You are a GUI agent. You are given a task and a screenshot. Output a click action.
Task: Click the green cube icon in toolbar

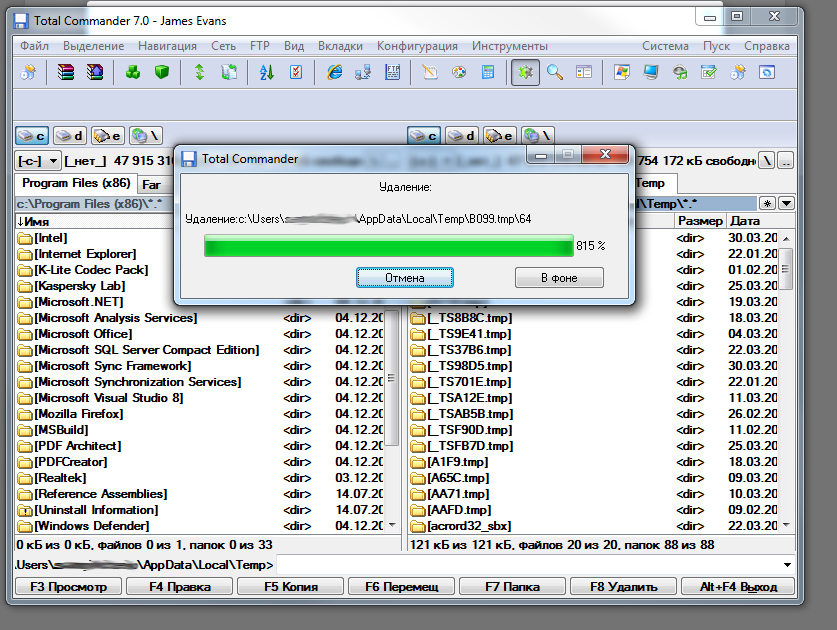pos(161,72)
